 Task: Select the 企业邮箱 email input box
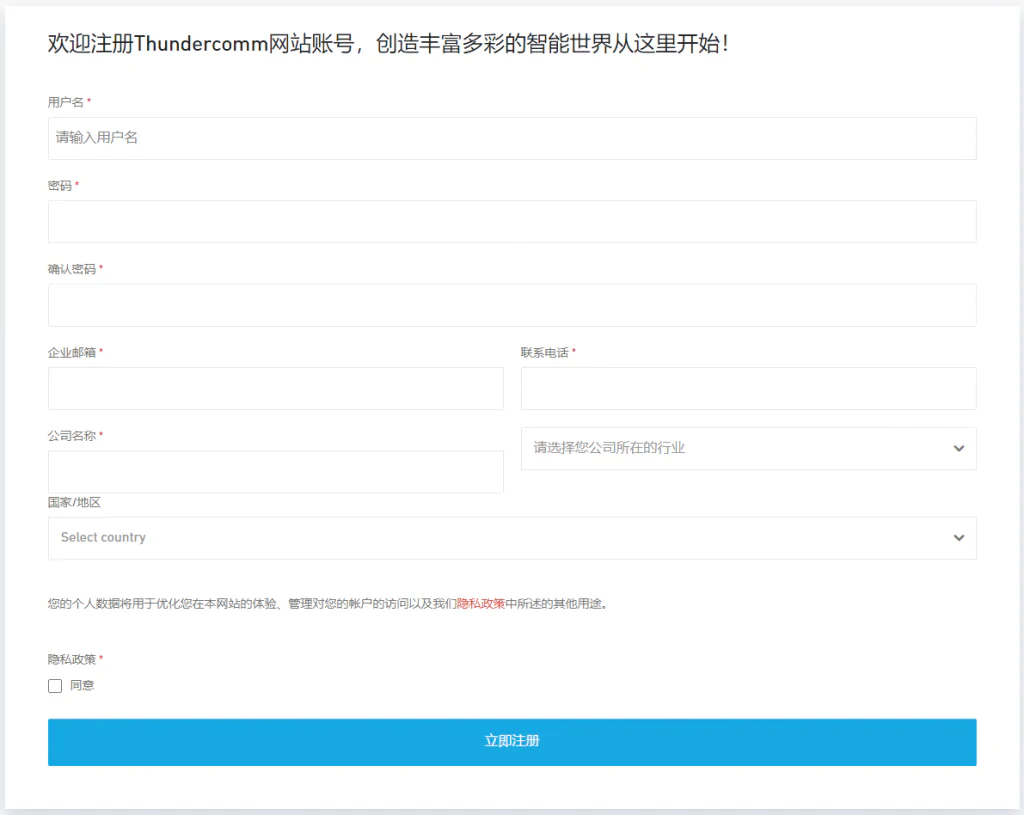click(x=276, y=389)
